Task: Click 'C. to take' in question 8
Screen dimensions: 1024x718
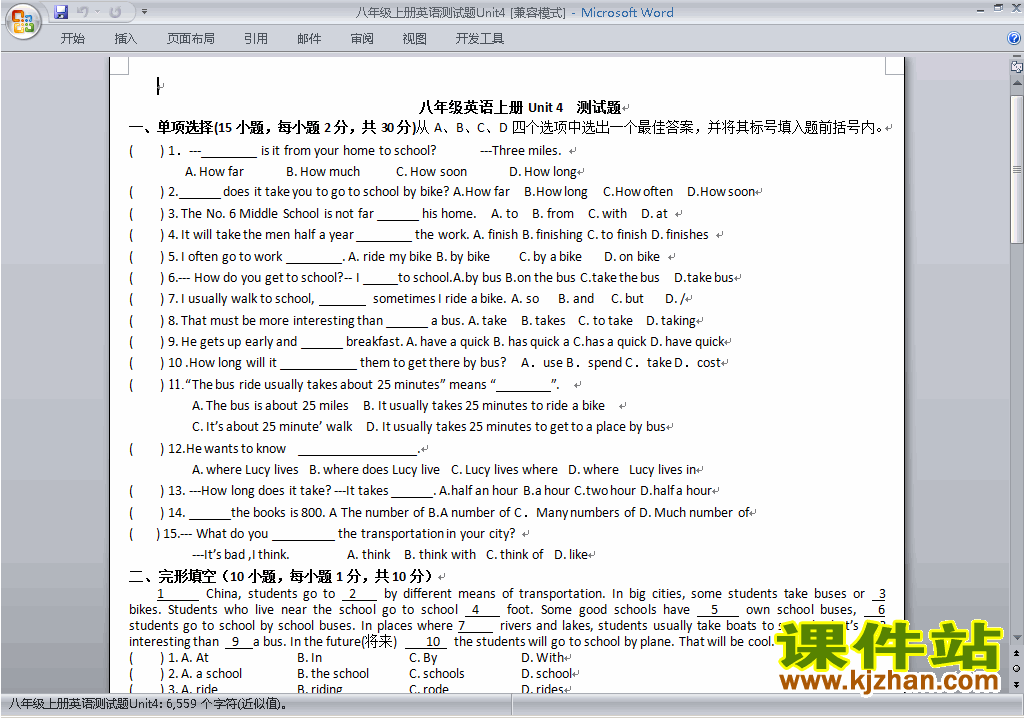Action: point(605,320)
